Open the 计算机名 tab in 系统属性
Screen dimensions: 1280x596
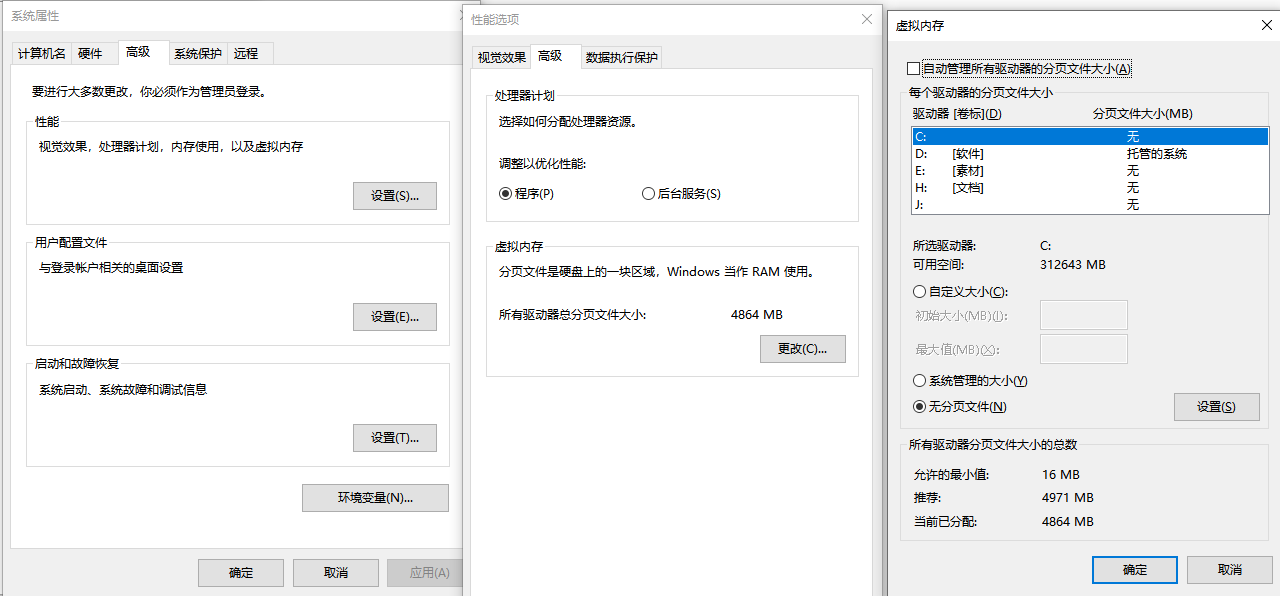pyautogui.click(x=42, y=54)
